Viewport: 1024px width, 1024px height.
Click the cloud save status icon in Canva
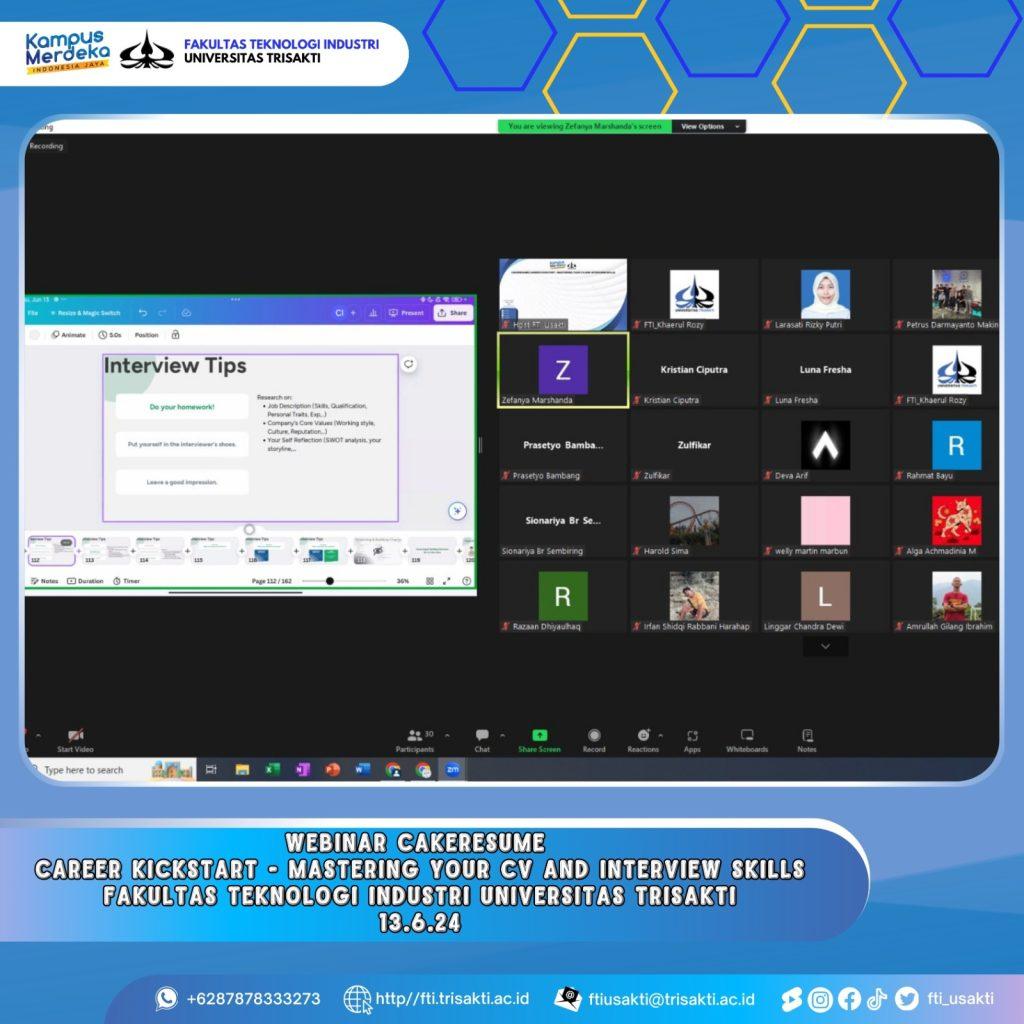click(x=186, y=313)
